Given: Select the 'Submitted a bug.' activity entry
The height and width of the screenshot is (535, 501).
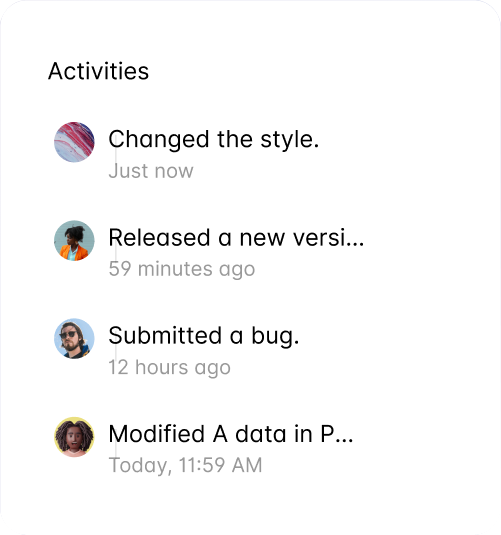Looking at the screenshot, I should tap(204, 336).
